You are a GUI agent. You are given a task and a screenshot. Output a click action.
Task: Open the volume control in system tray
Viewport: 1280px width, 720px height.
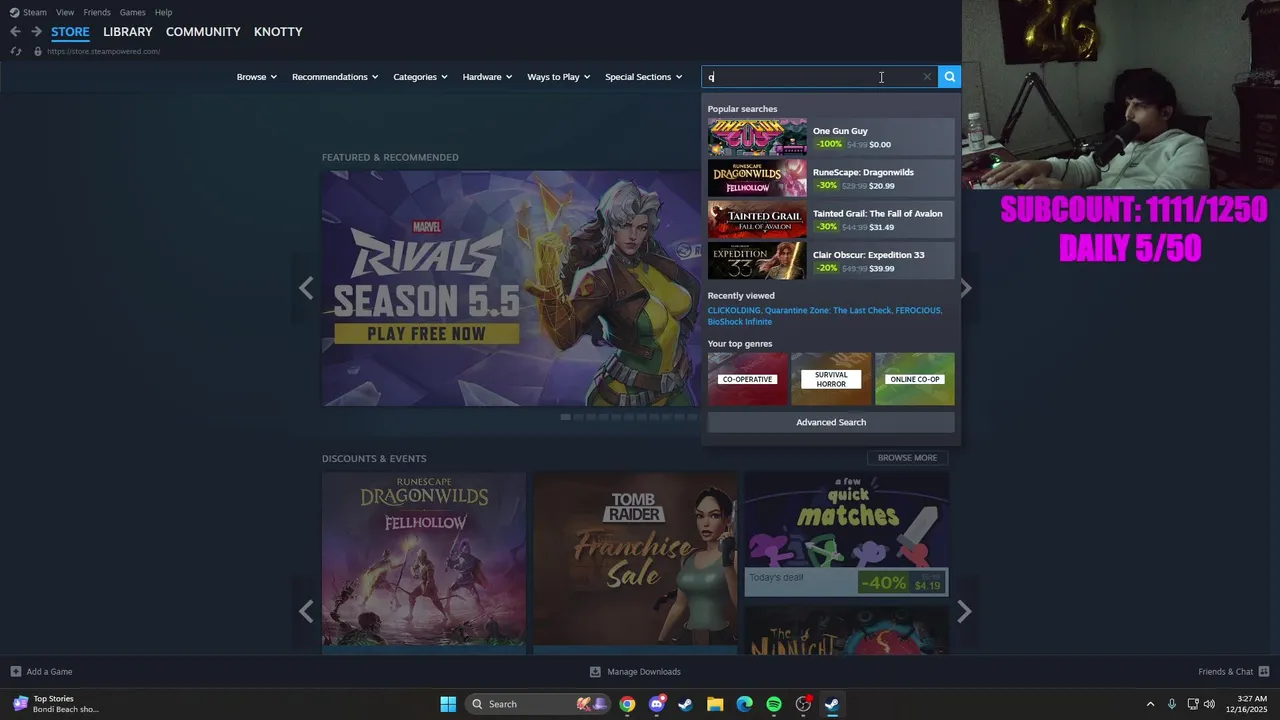(1209, 704)
